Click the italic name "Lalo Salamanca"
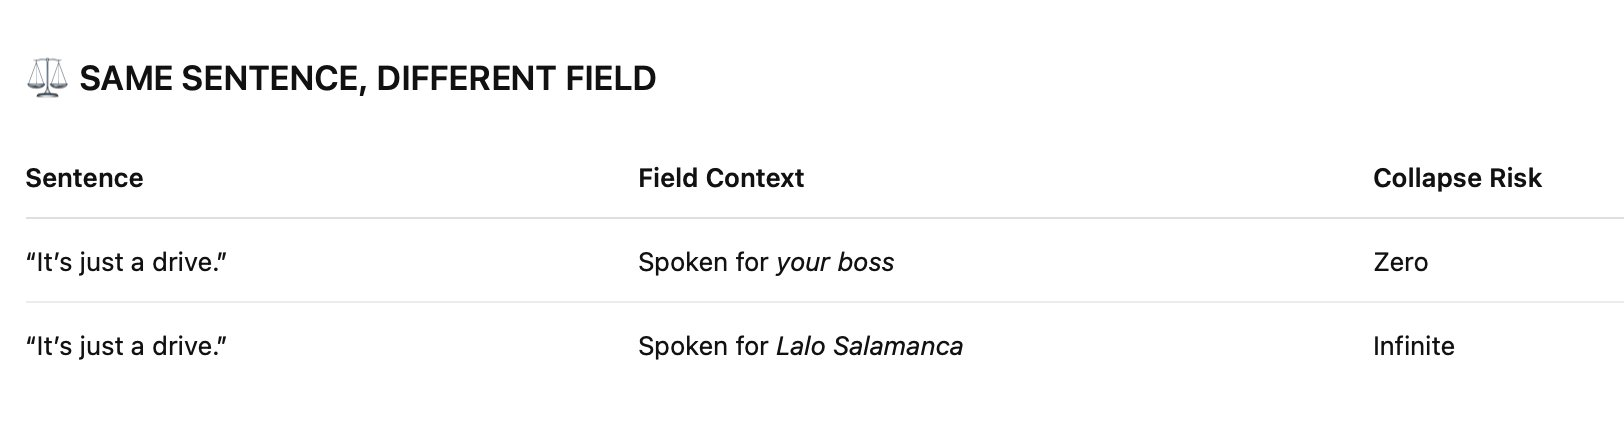The height and width of the screenshot is (430, 1624). pyautogui.click(x=869, y=347)
